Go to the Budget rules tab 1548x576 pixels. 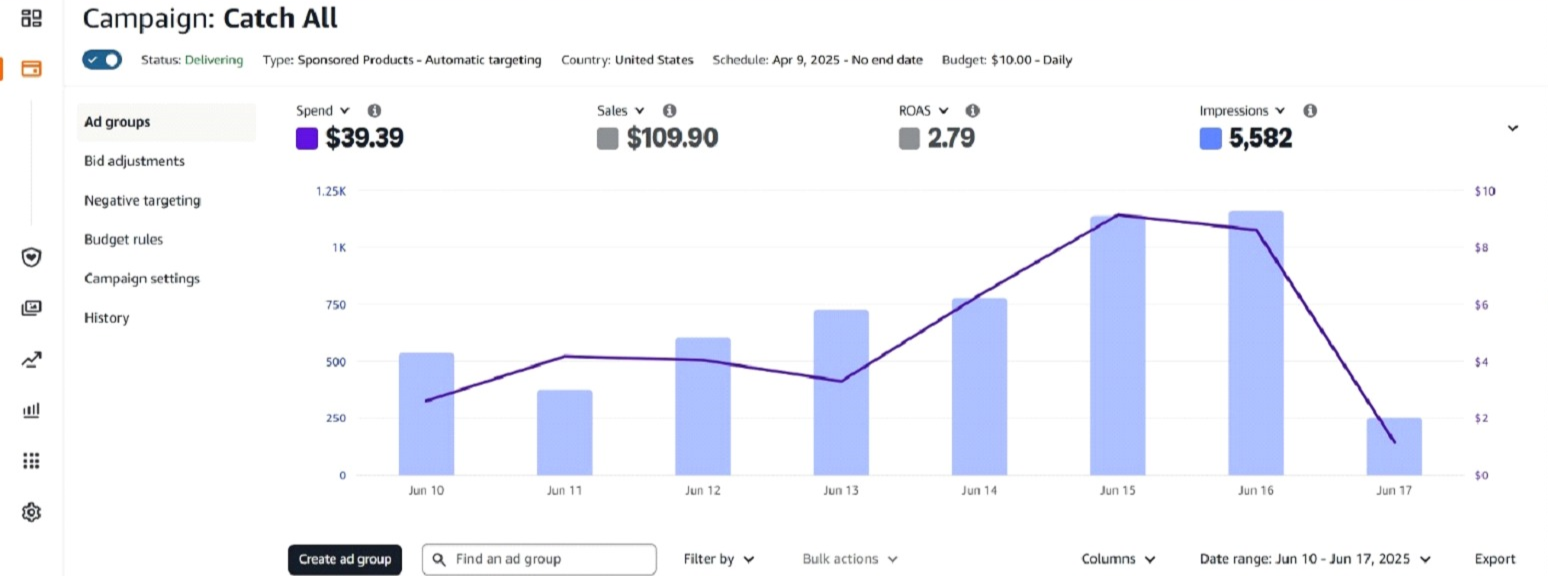[123, 239]
